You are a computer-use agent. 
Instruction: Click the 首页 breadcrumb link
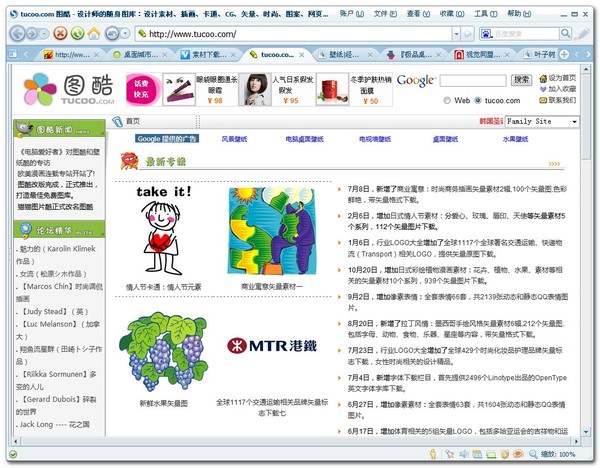pos(133,121)
